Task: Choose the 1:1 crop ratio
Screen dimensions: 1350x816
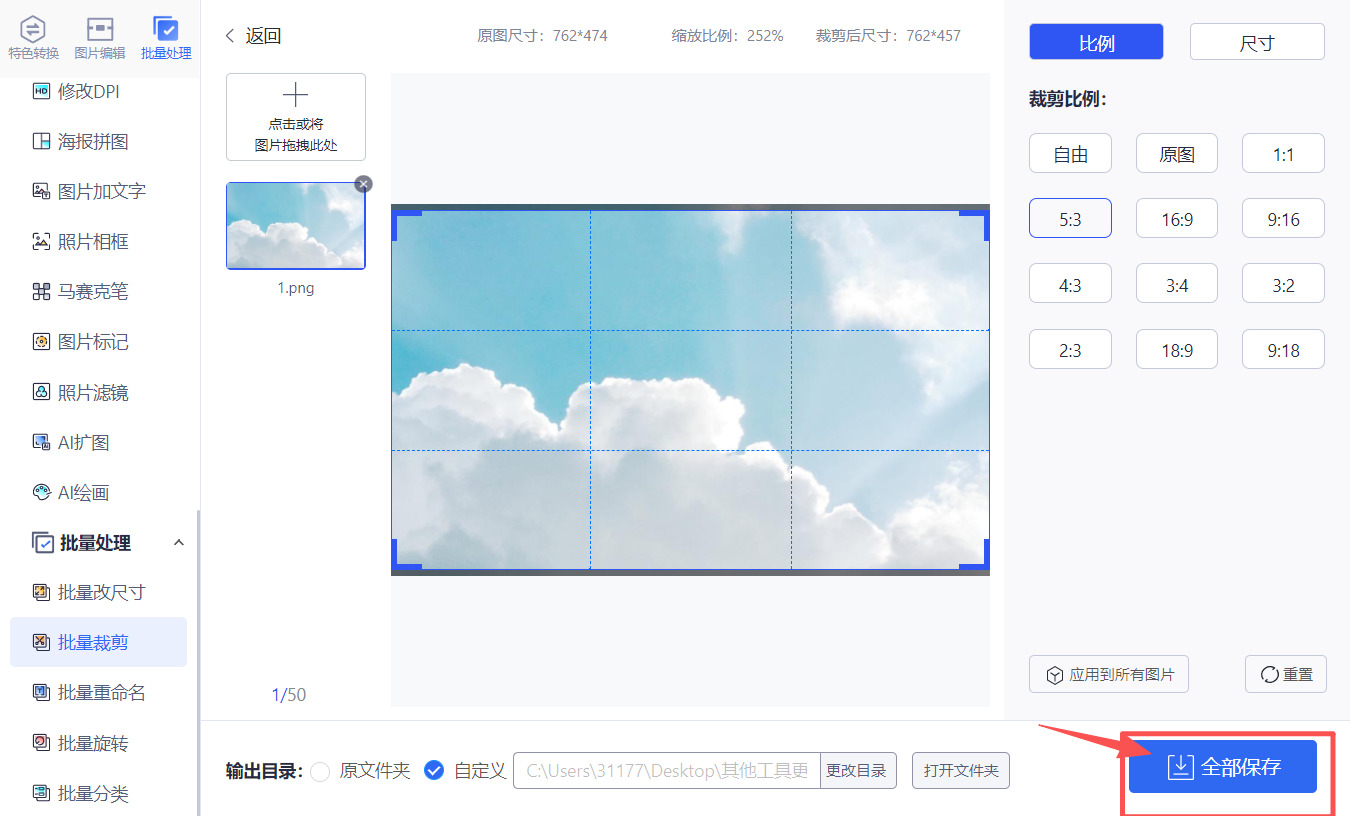Action: point(1283,154)
